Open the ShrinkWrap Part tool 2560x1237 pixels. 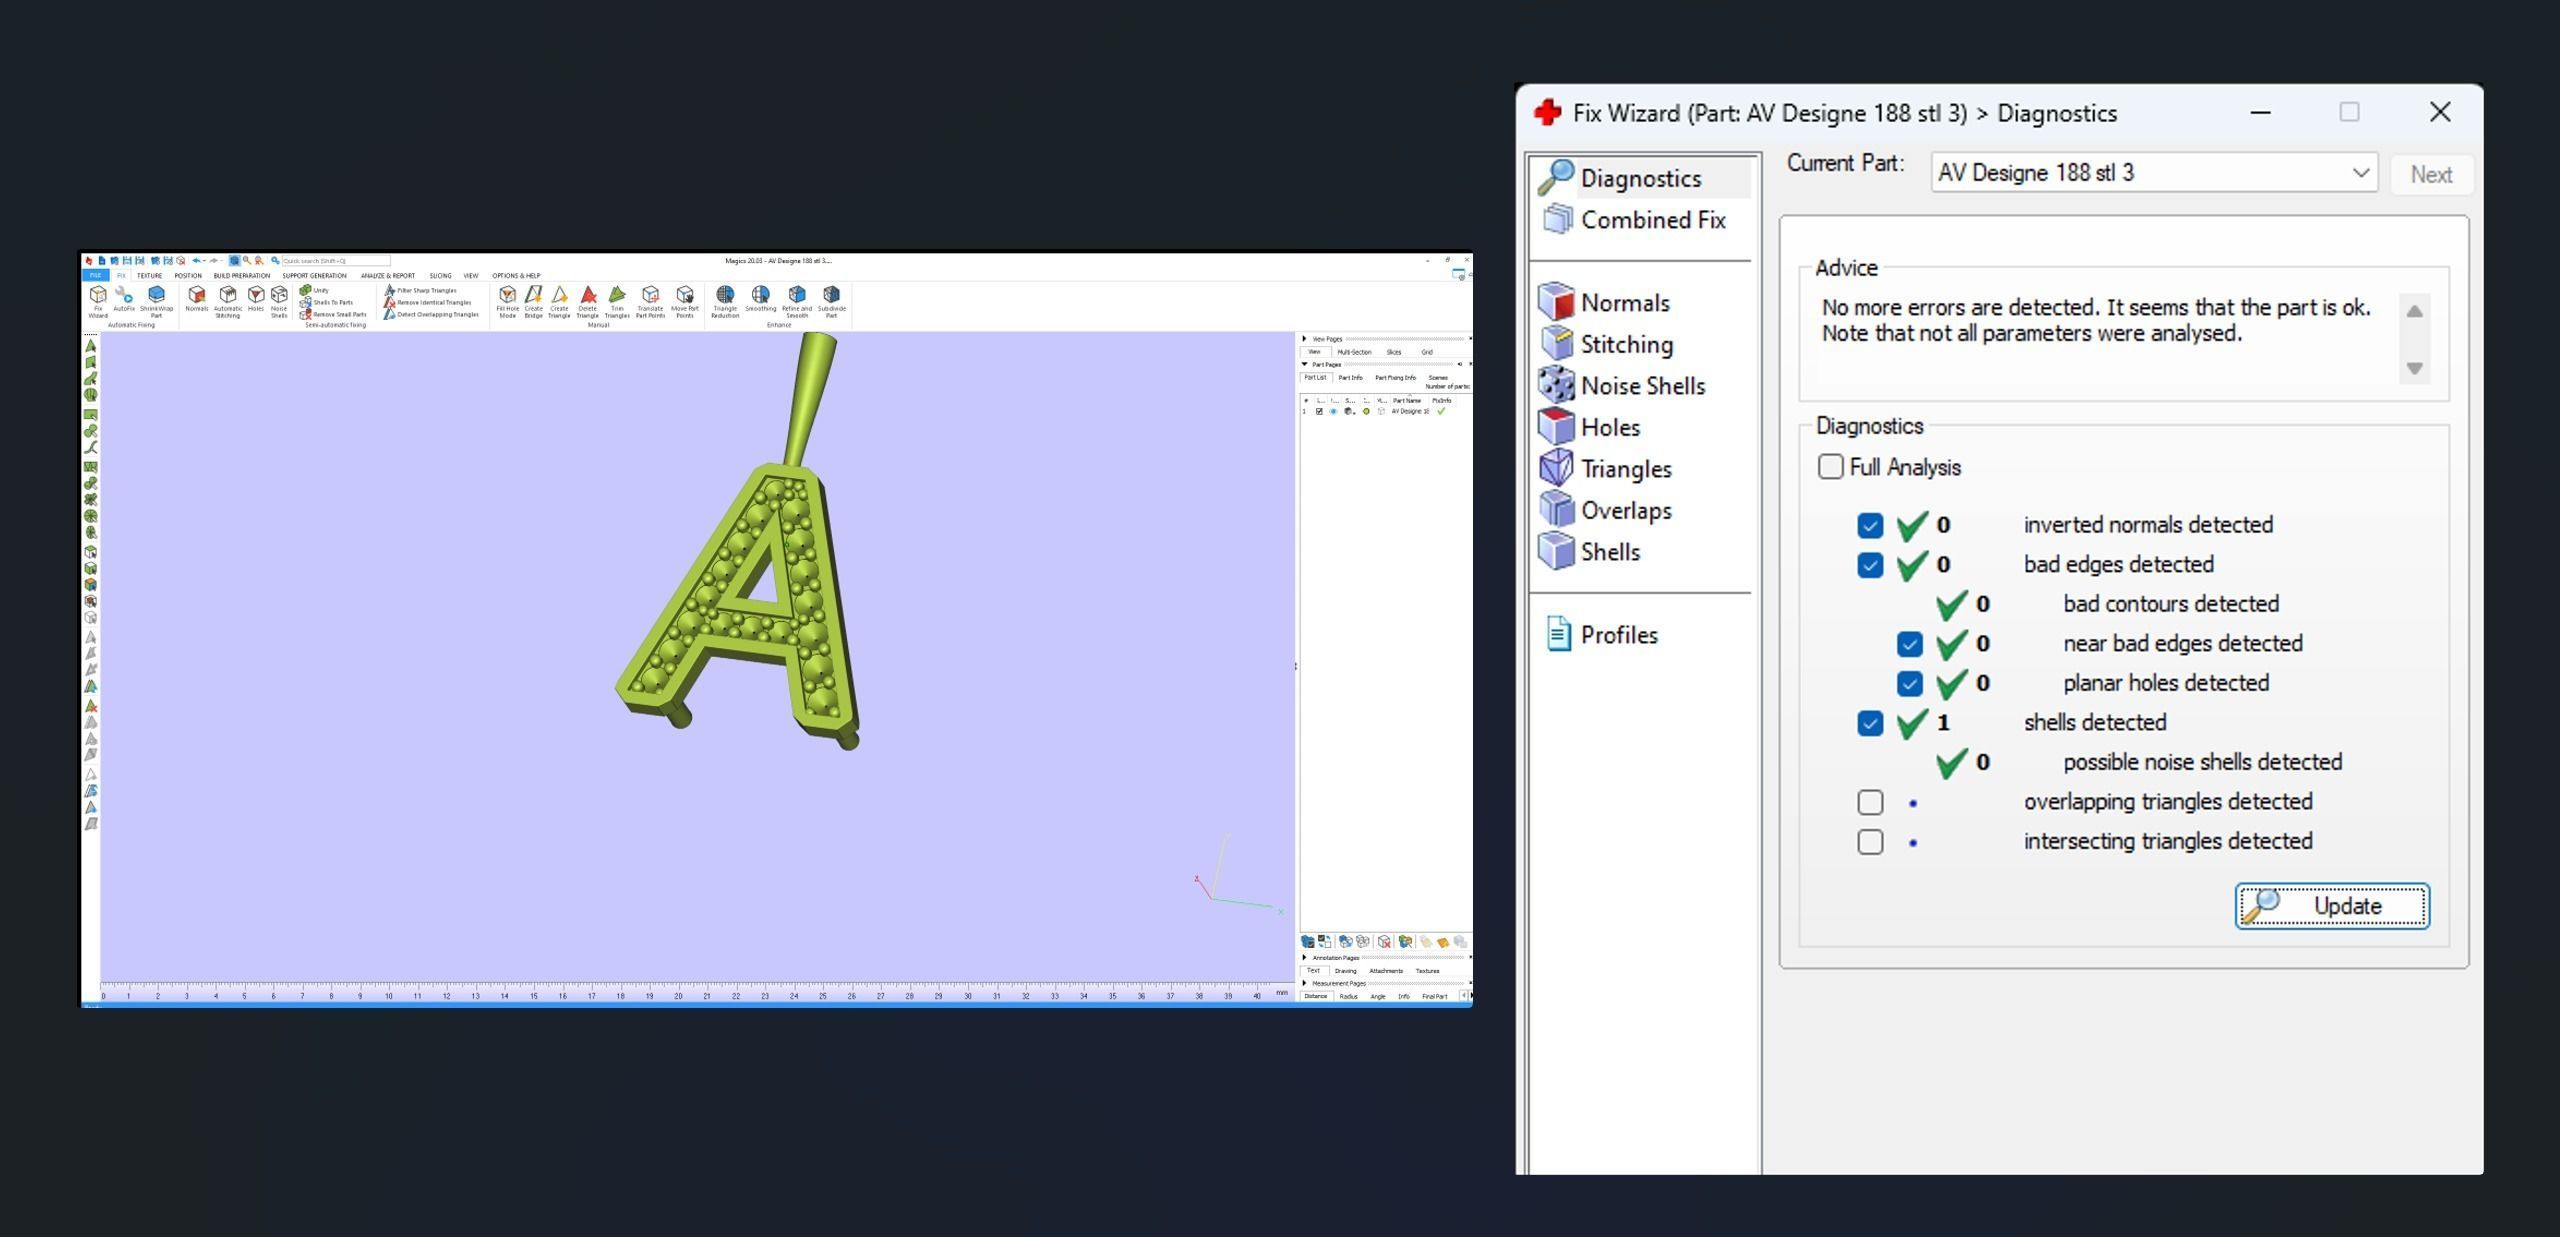156,296
